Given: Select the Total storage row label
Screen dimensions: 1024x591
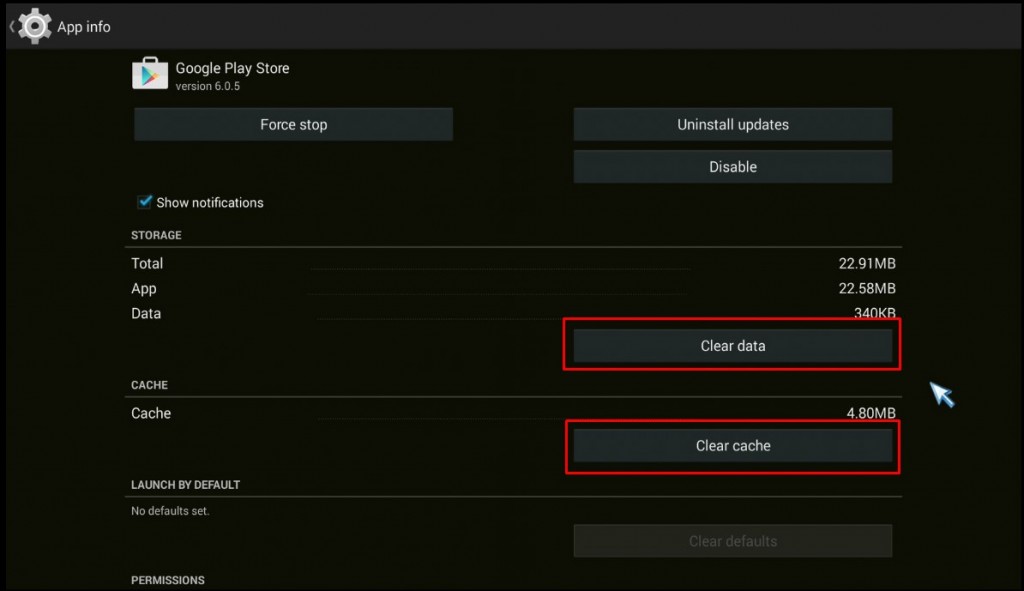Looking at the screenshot, I should (x=147, y=264).
